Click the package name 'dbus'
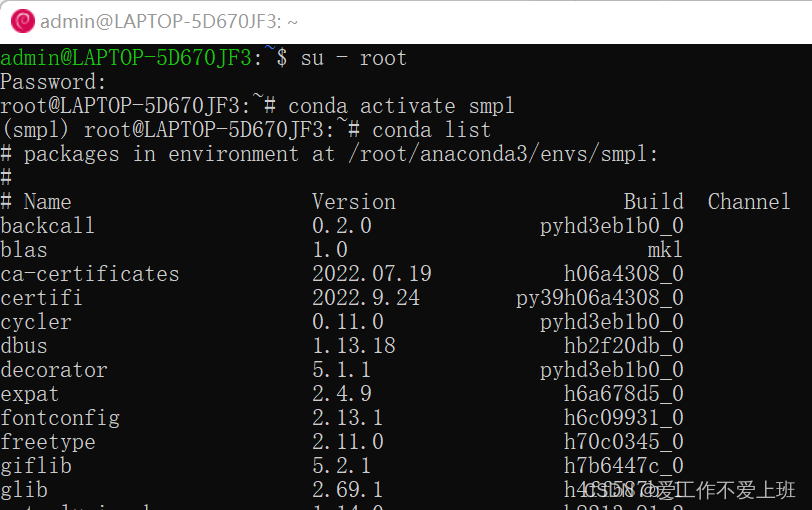This screenshot has height=510, width=812. pos(24,346)
